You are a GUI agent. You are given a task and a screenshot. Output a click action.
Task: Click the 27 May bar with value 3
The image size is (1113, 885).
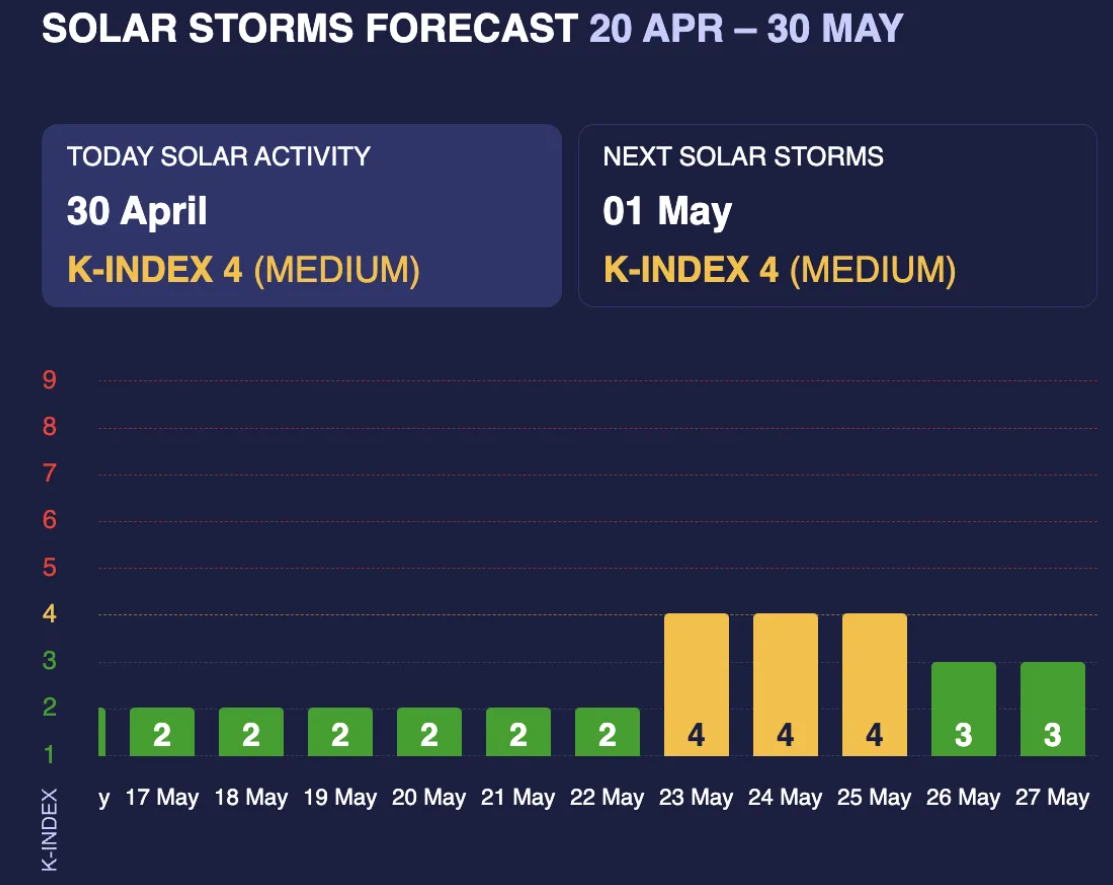(1053, 709)
